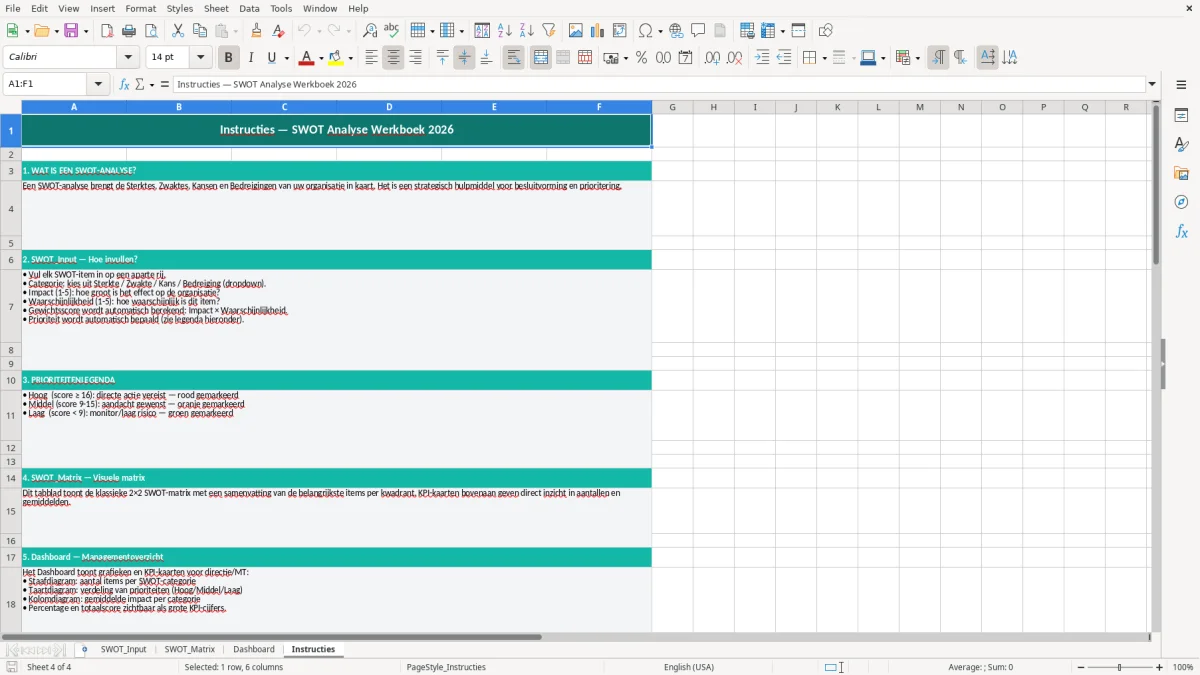Adjust the zoom slider in status bar
This screenshot has height=675, width=1200.
click(1119, 667)
